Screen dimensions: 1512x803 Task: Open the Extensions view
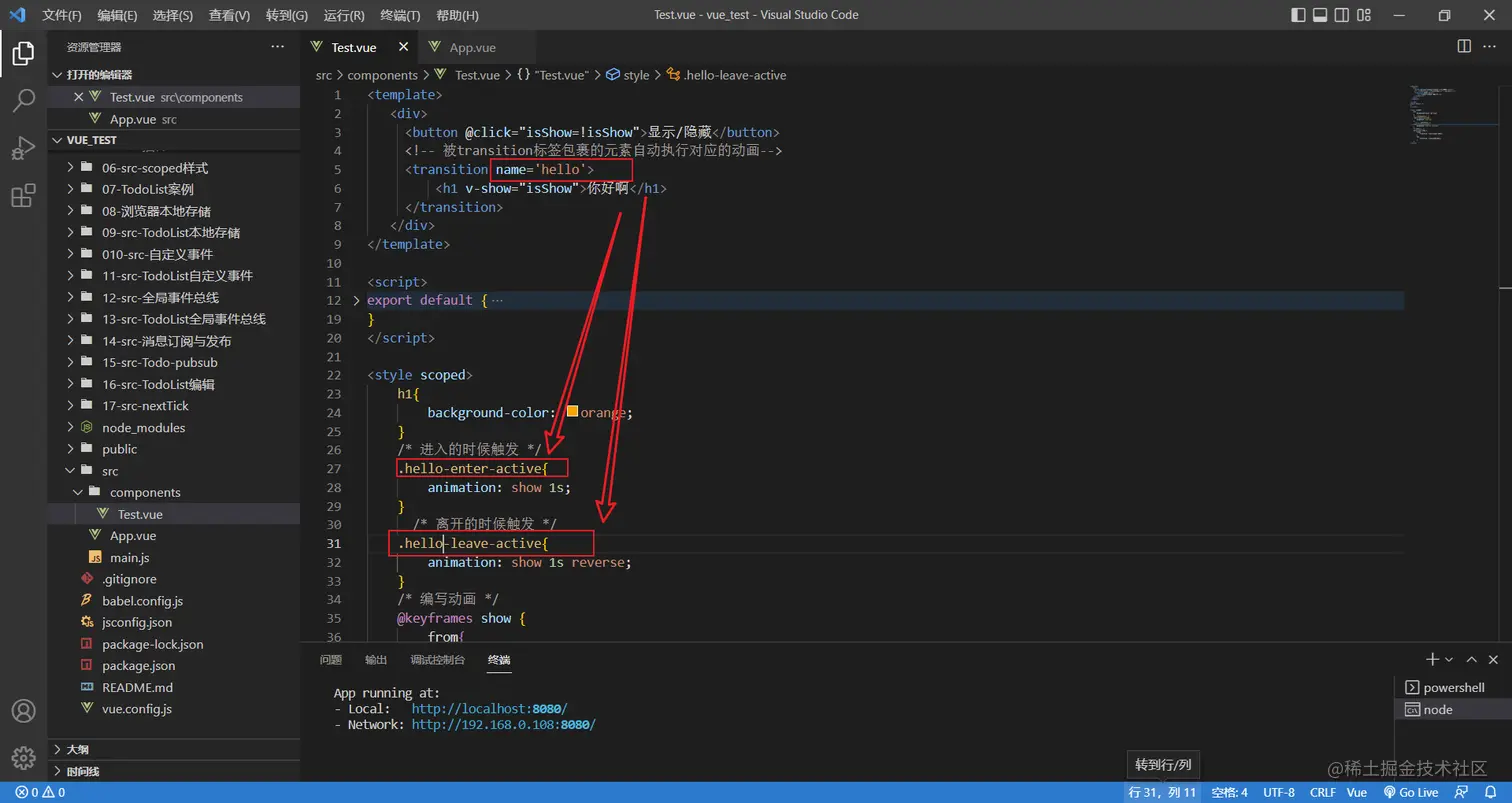(23, 196)
